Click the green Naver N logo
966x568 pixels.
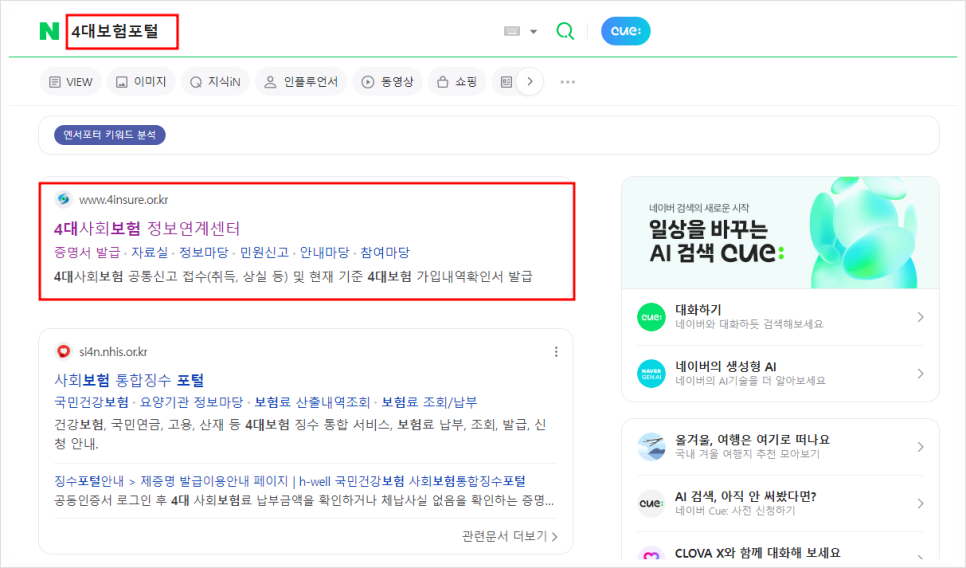(x=49, y=31)
